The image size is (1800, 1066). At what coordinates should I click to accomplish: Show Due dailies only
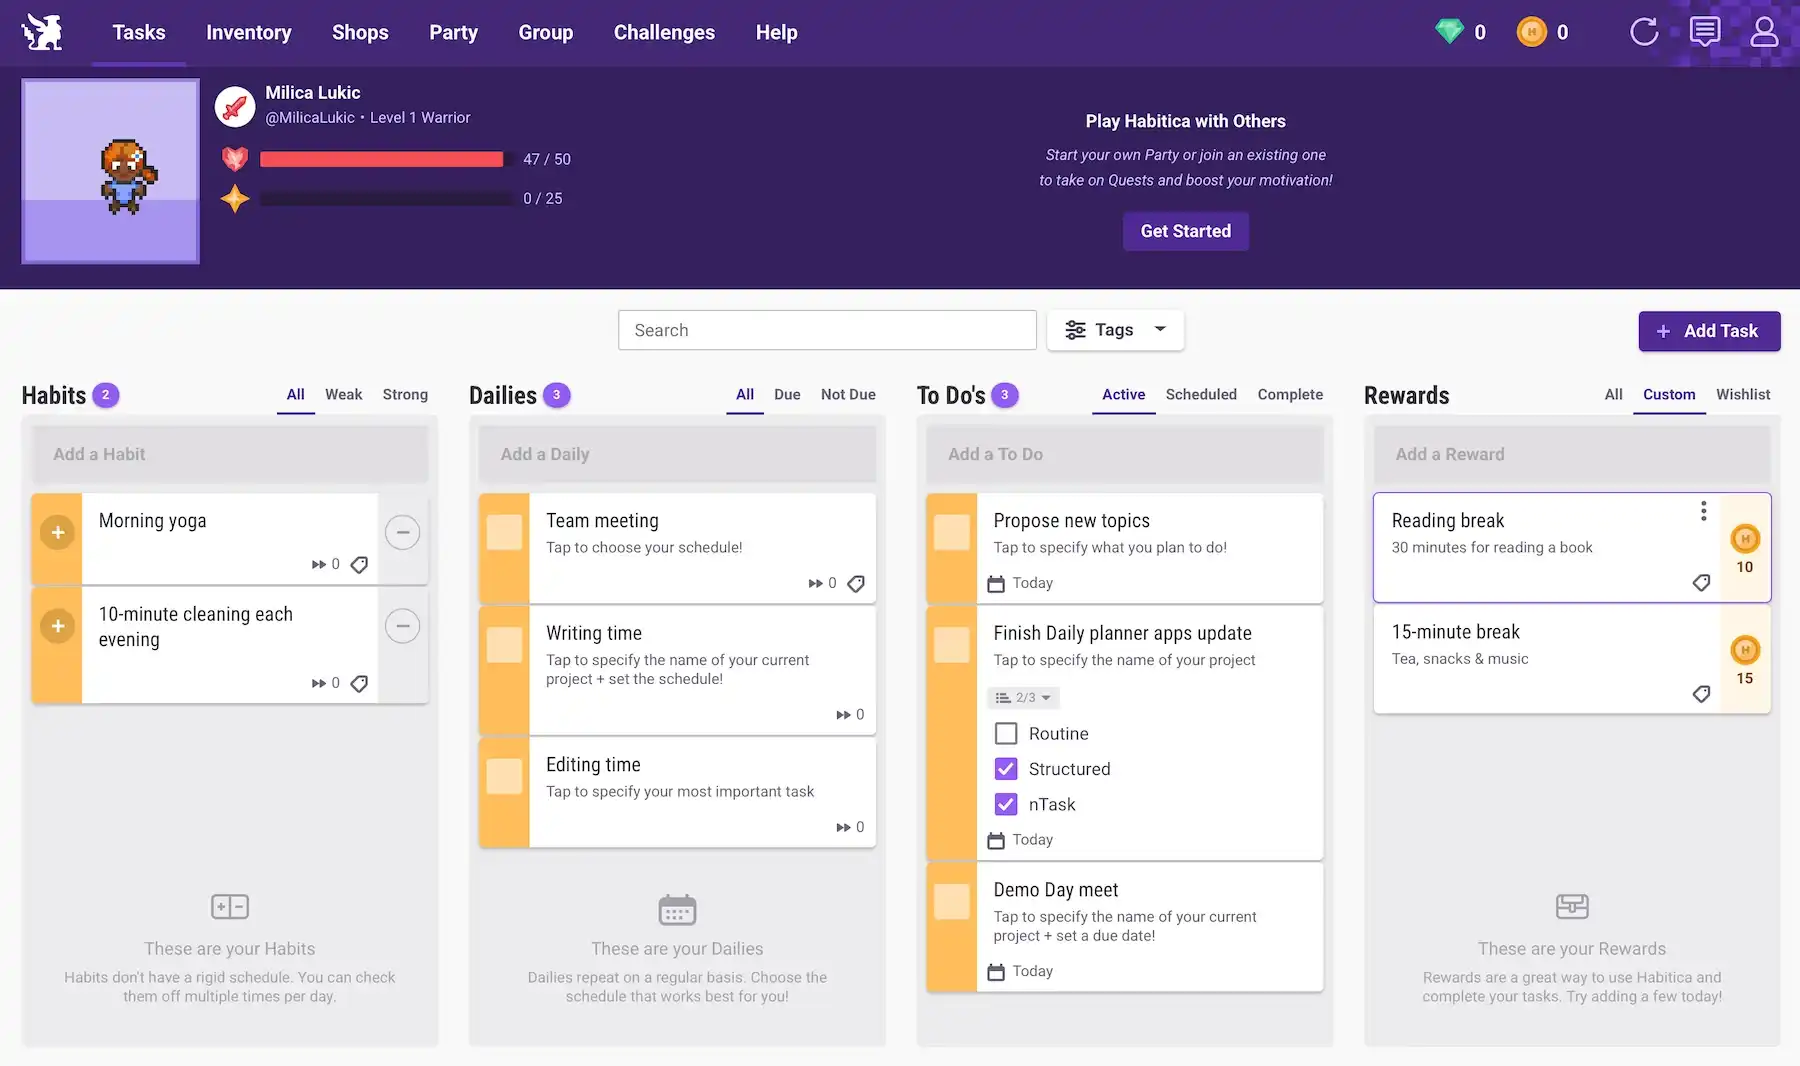point(787,395)
